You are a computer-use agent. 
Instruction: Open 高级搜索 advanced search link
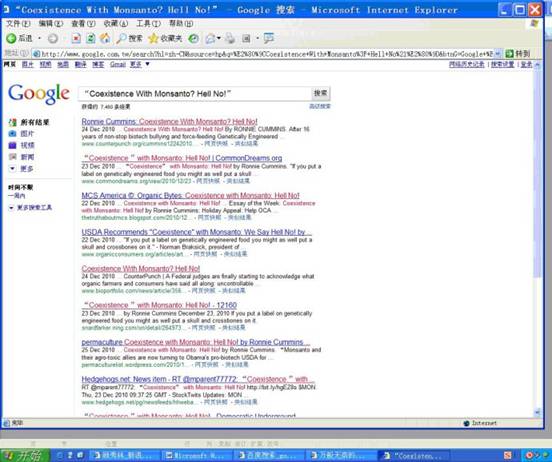[320, 106]
